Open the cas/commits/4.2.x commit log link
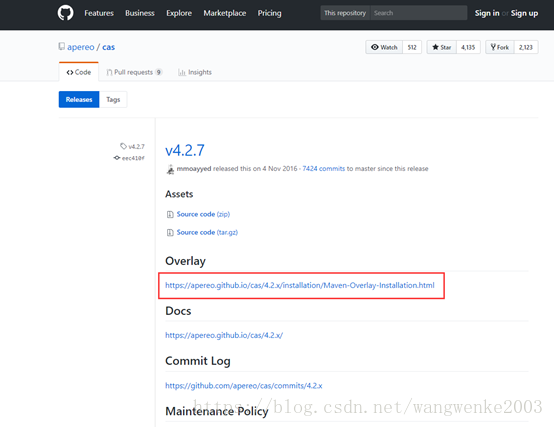Viewport: 554px width, 427px height. 244,385
